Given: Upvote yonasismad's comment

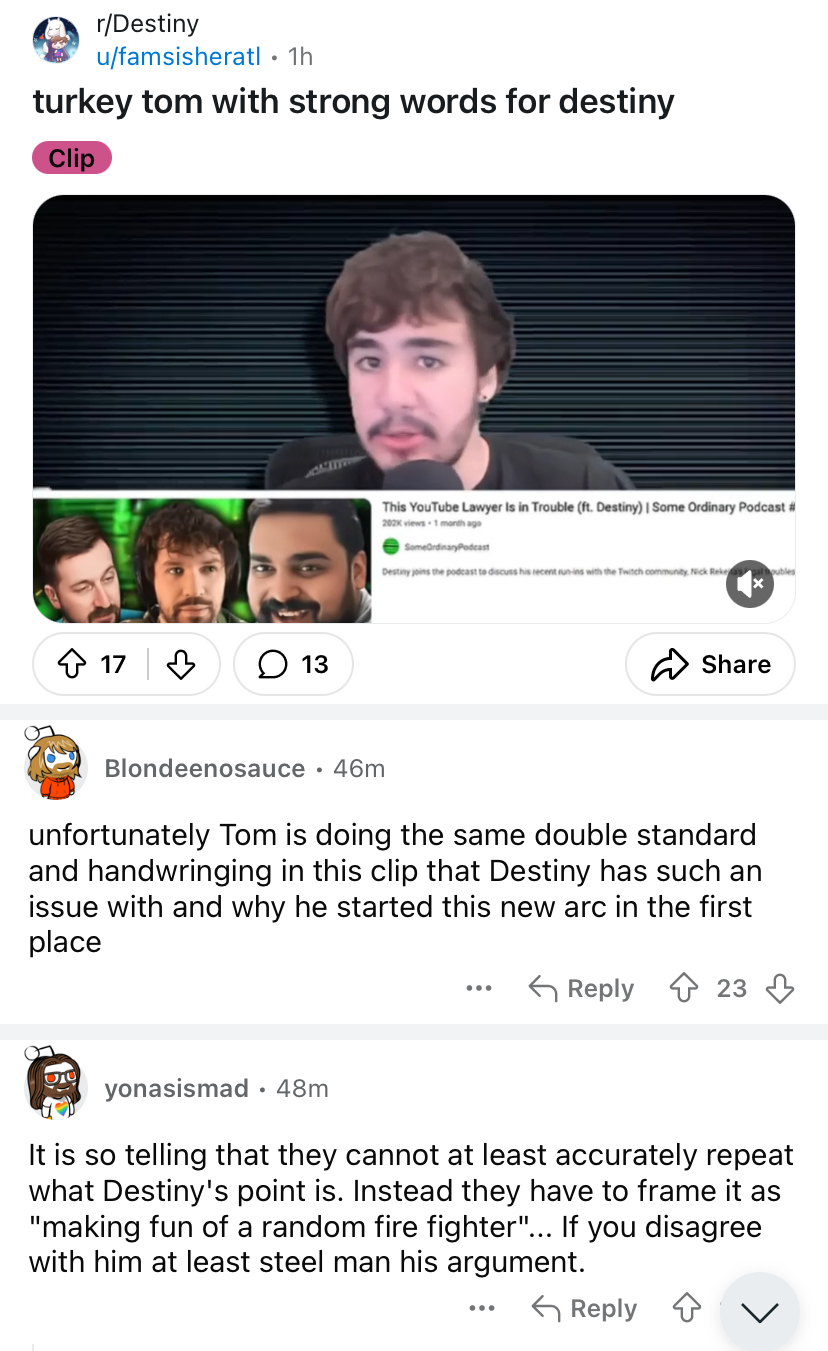Looking at the screenshot, I should [686, 1308].
